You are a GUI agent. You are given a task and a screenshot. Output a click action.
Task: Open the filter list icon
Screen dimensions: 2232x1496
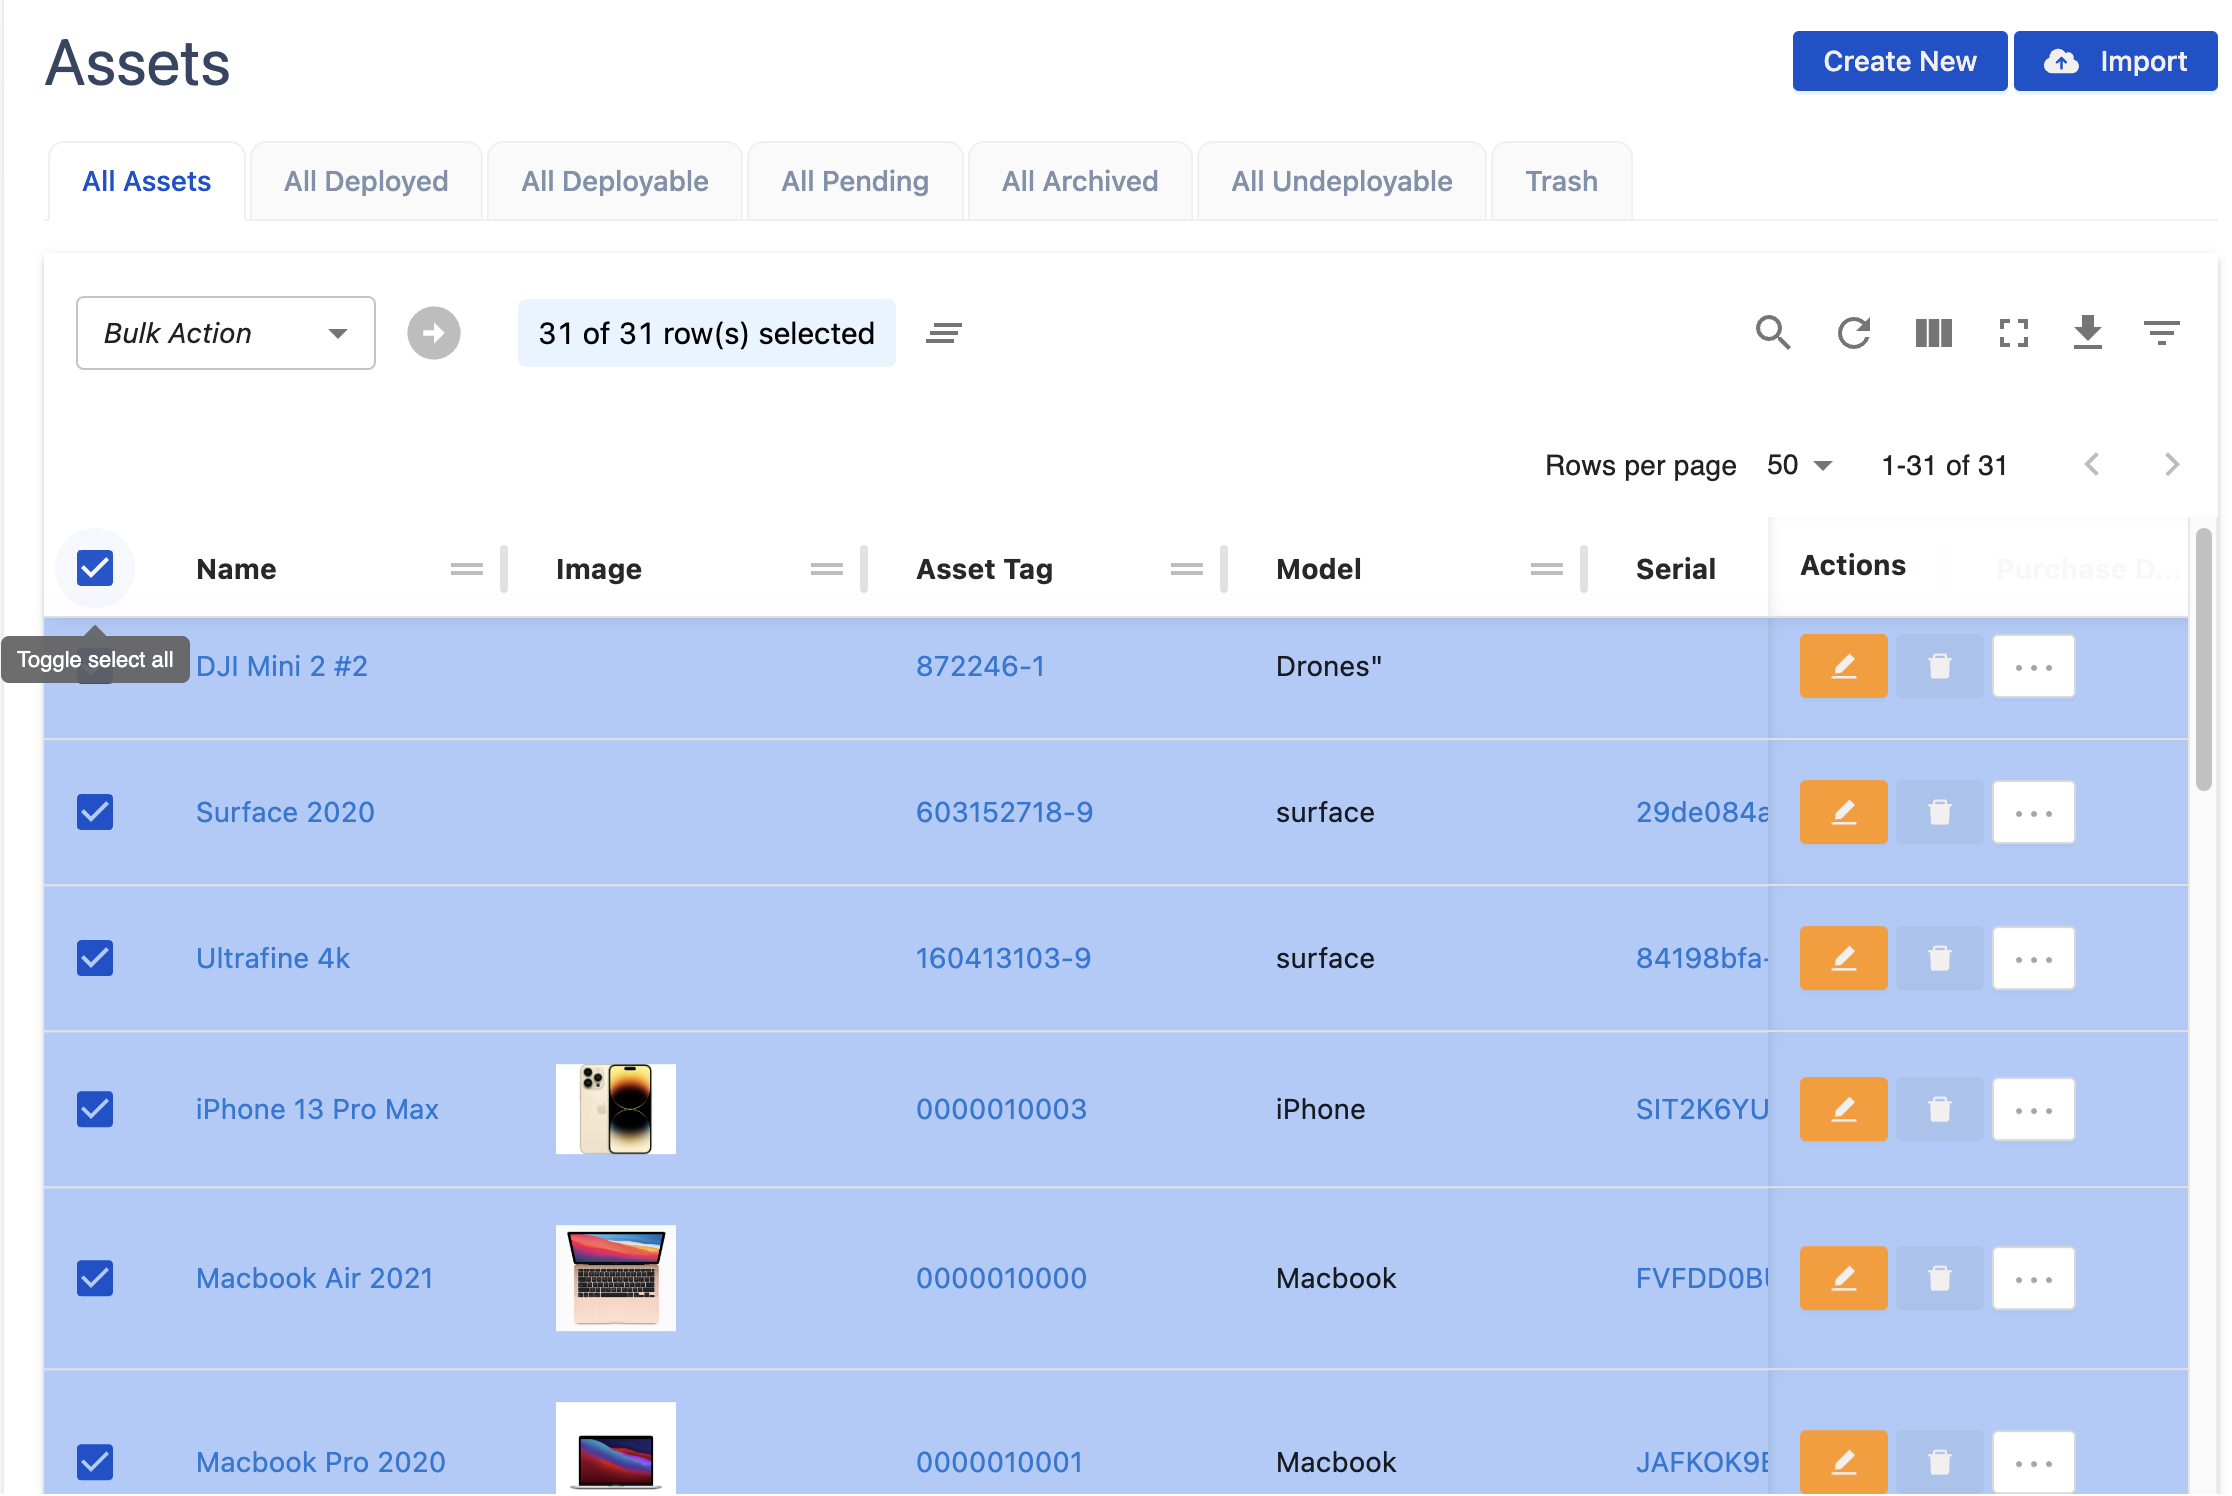(x=2161, y=333)
